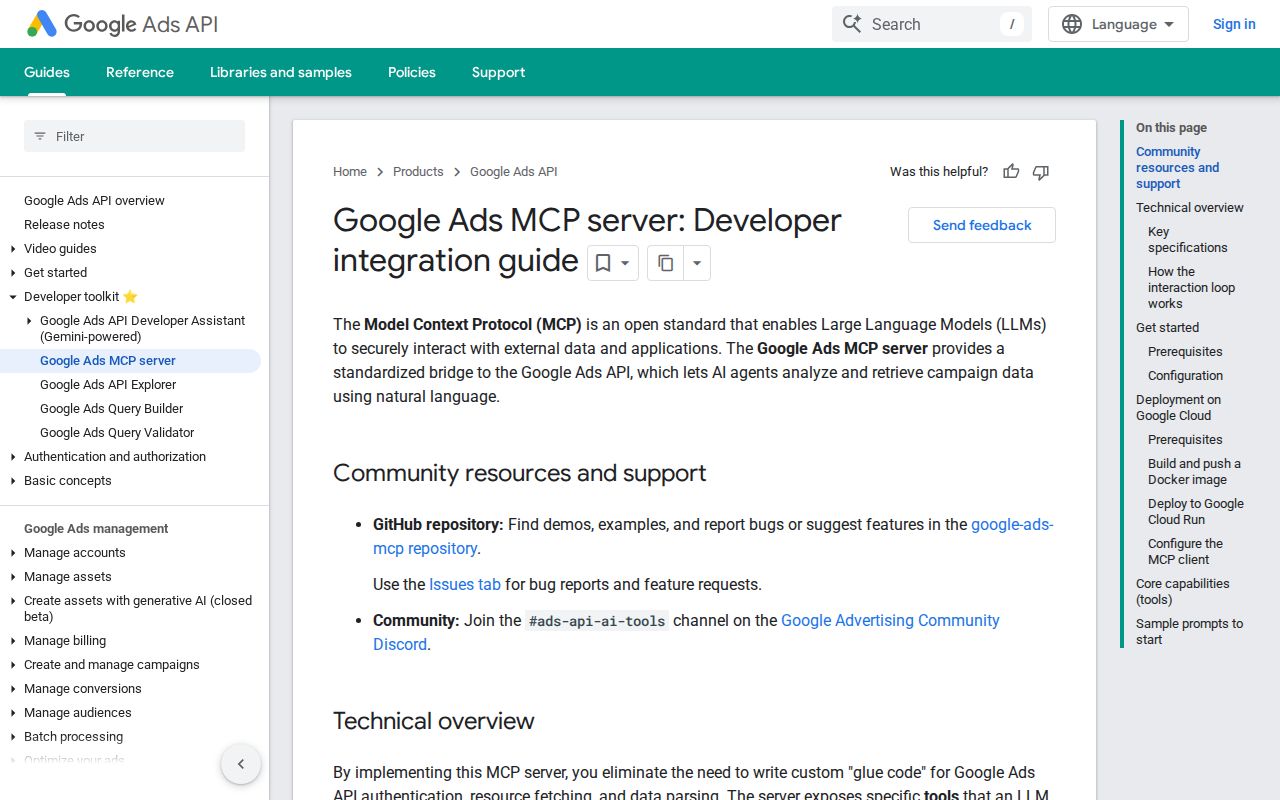Open the Policies tab
Image resolution: width=1280 pixels, height=800 pixels.
click(x=412, y=72)
